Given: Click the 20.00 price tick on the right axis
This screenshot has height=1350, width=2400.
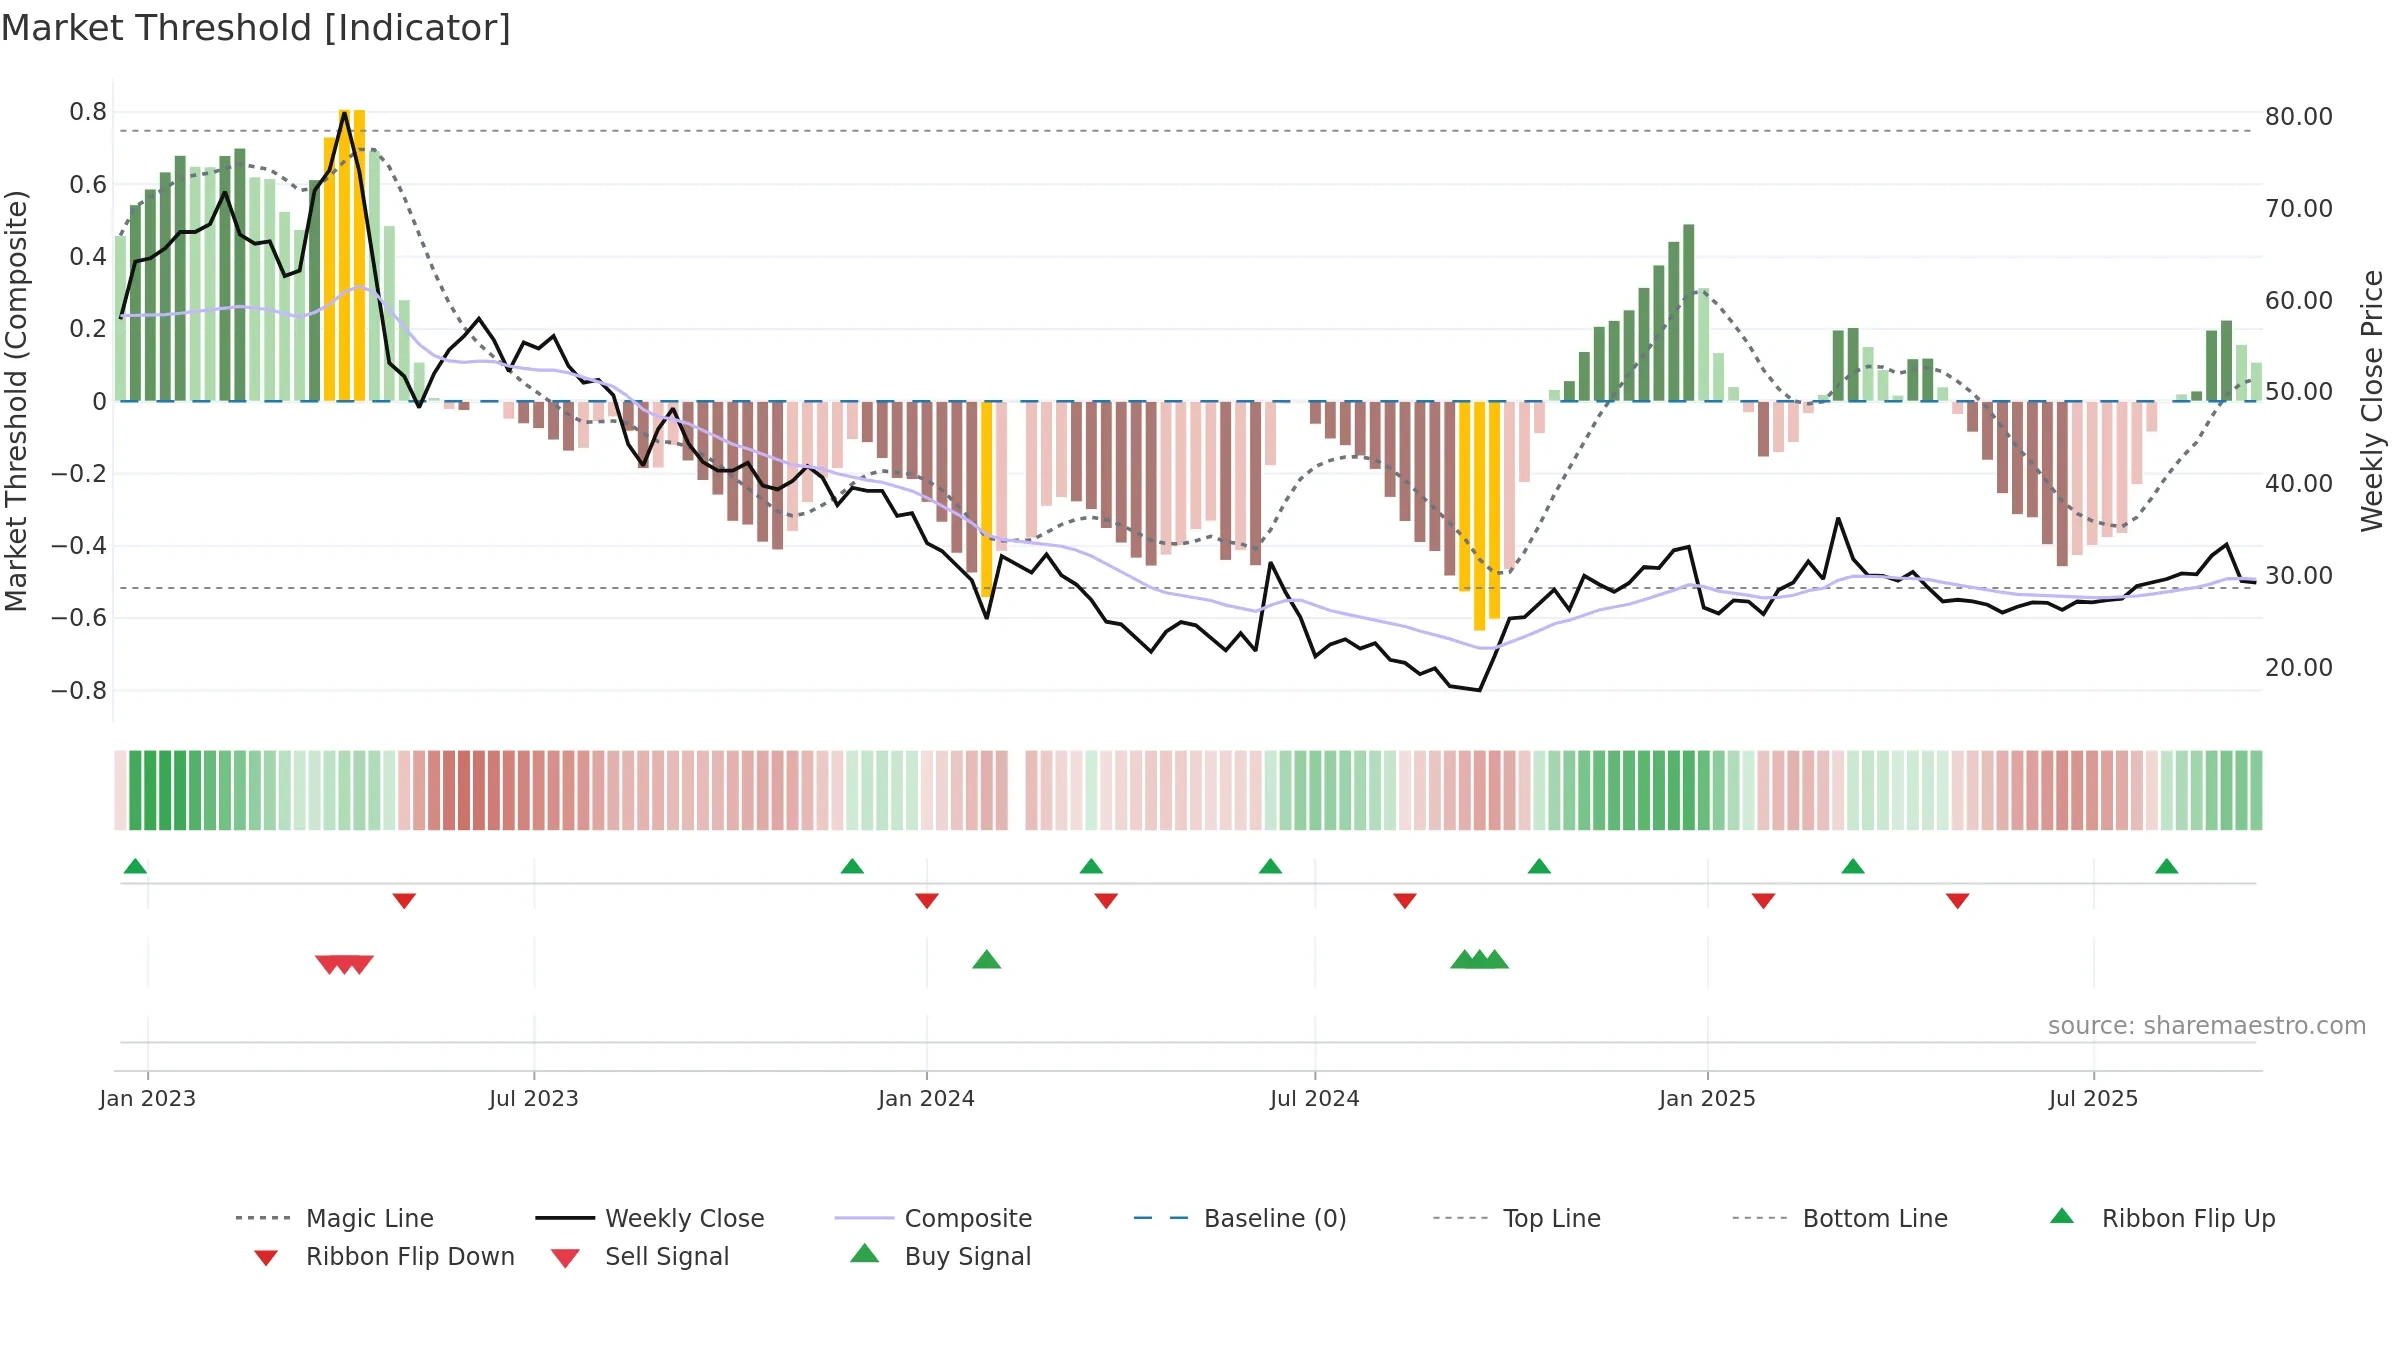Looking at the screenshot, I should pyautogui.click(x=2299, y=668).
